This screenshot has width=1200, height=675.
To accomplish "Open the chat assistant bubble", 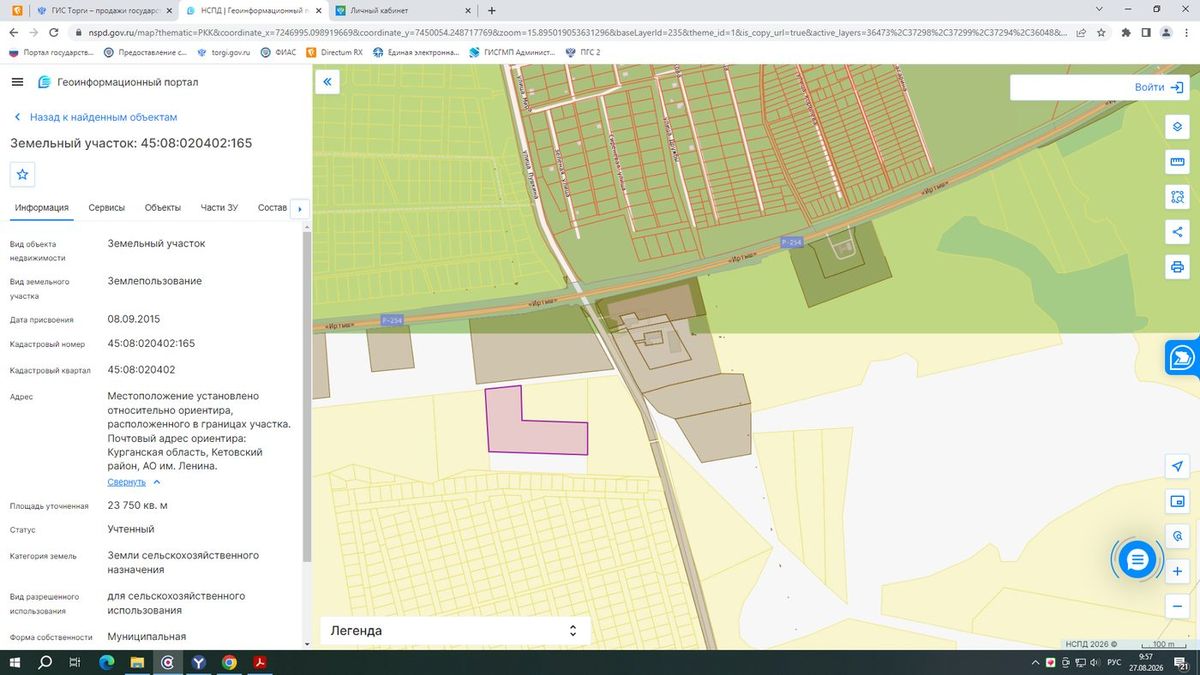I will pyautogui.click(x=1137, y=560).
